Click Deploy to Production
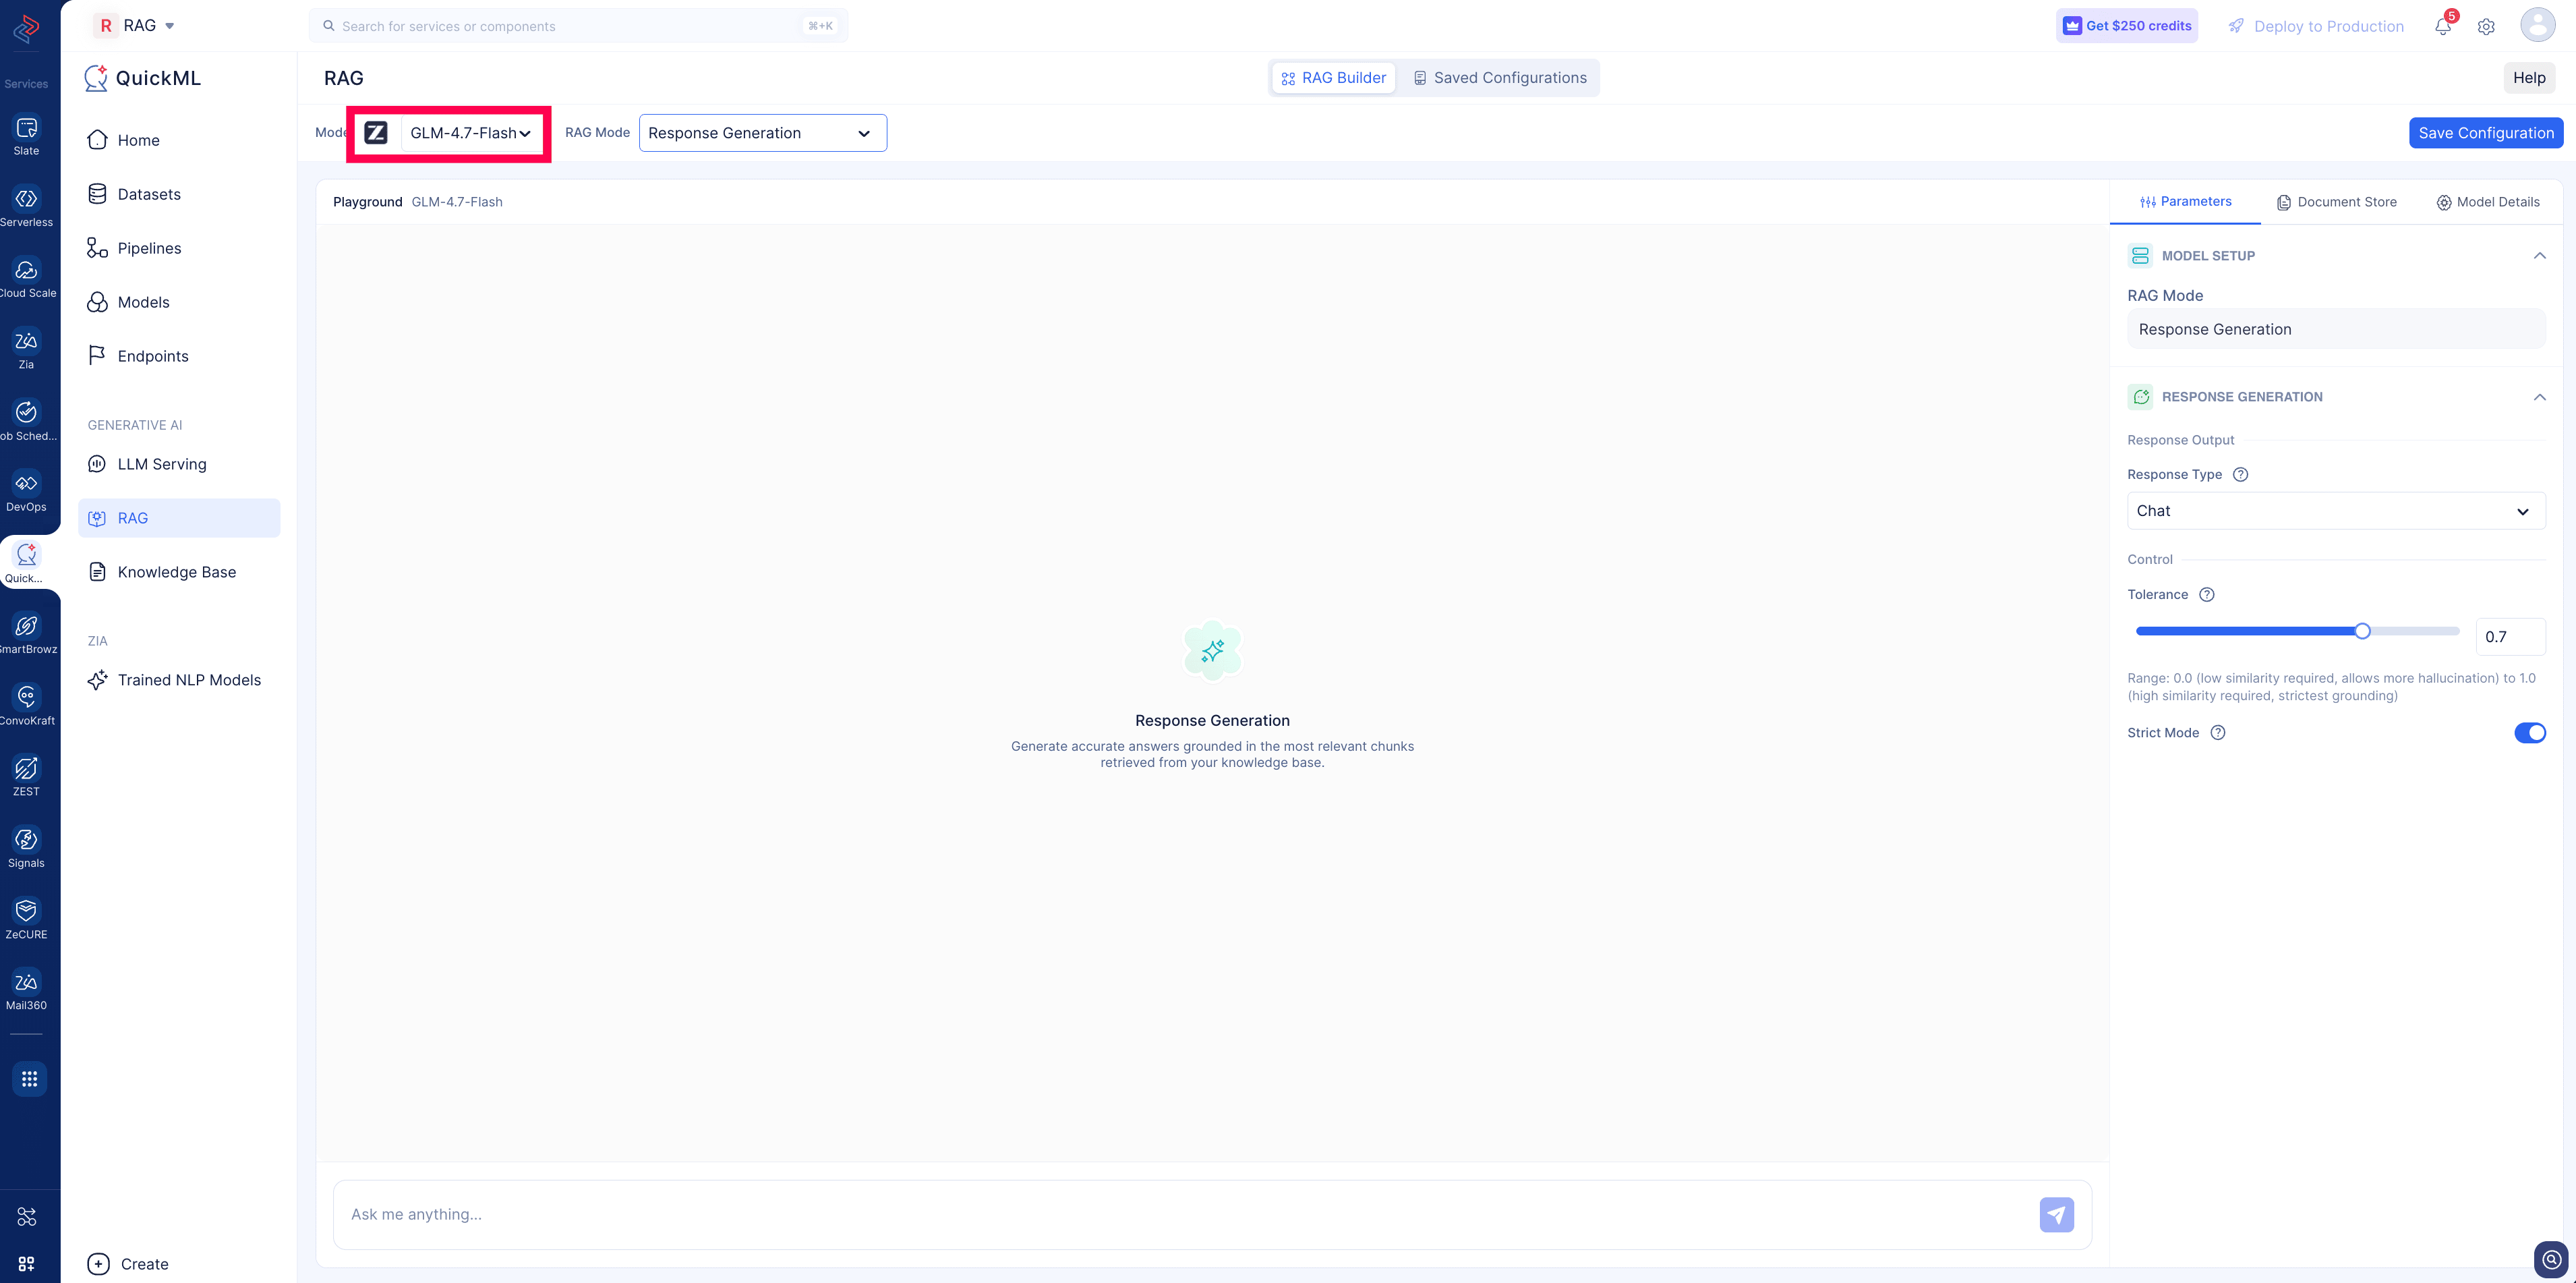The width and height of the screenshot is (2576, 1283). pos(2316,26)
